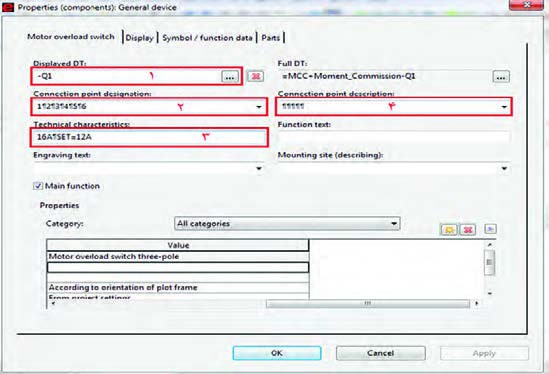
Task: Click the red delete icon next to Displayed DT
Action: pos(256,76)
